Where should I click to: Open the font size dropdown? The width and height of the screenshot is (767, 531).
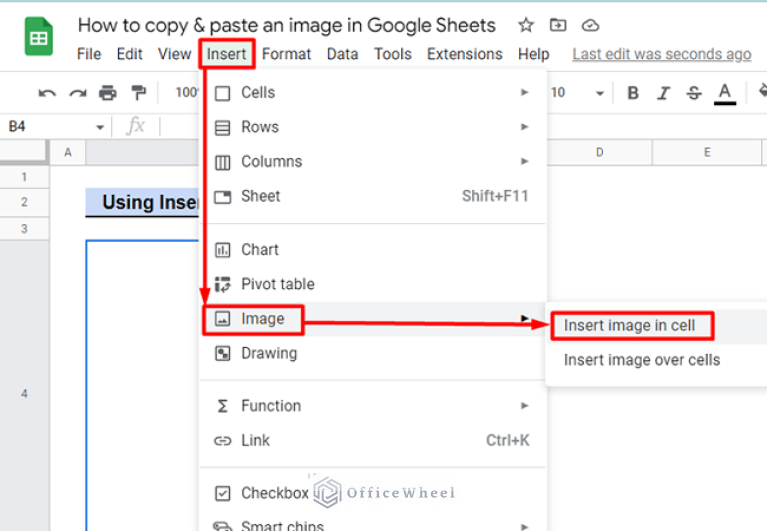(x=599, y=93)
